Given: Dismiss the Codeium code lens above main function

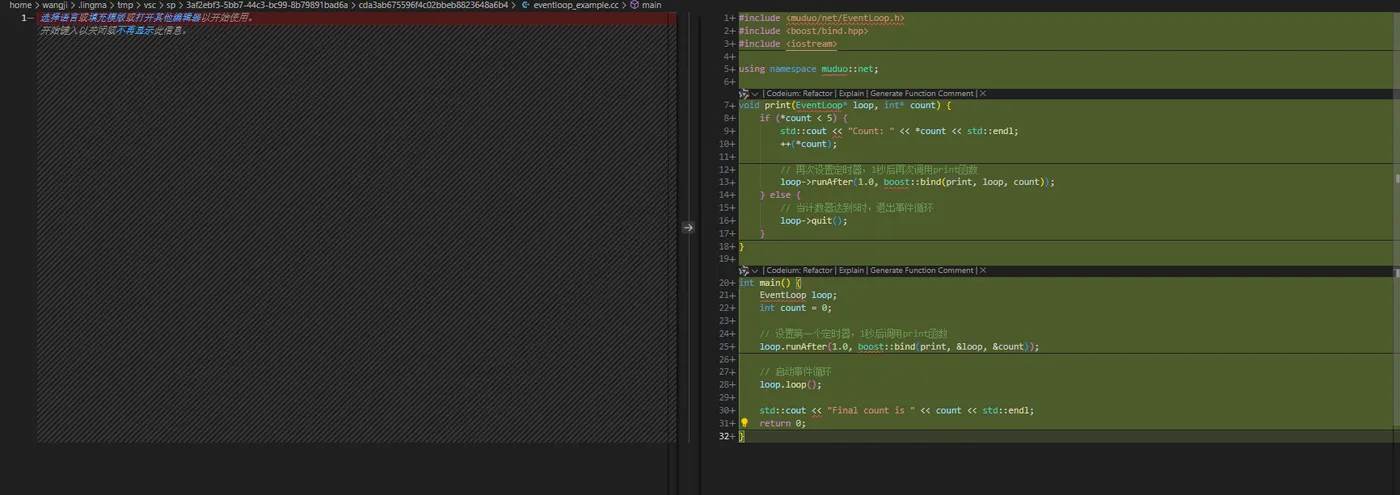Looking at the screenshot, I should [983, 270].
